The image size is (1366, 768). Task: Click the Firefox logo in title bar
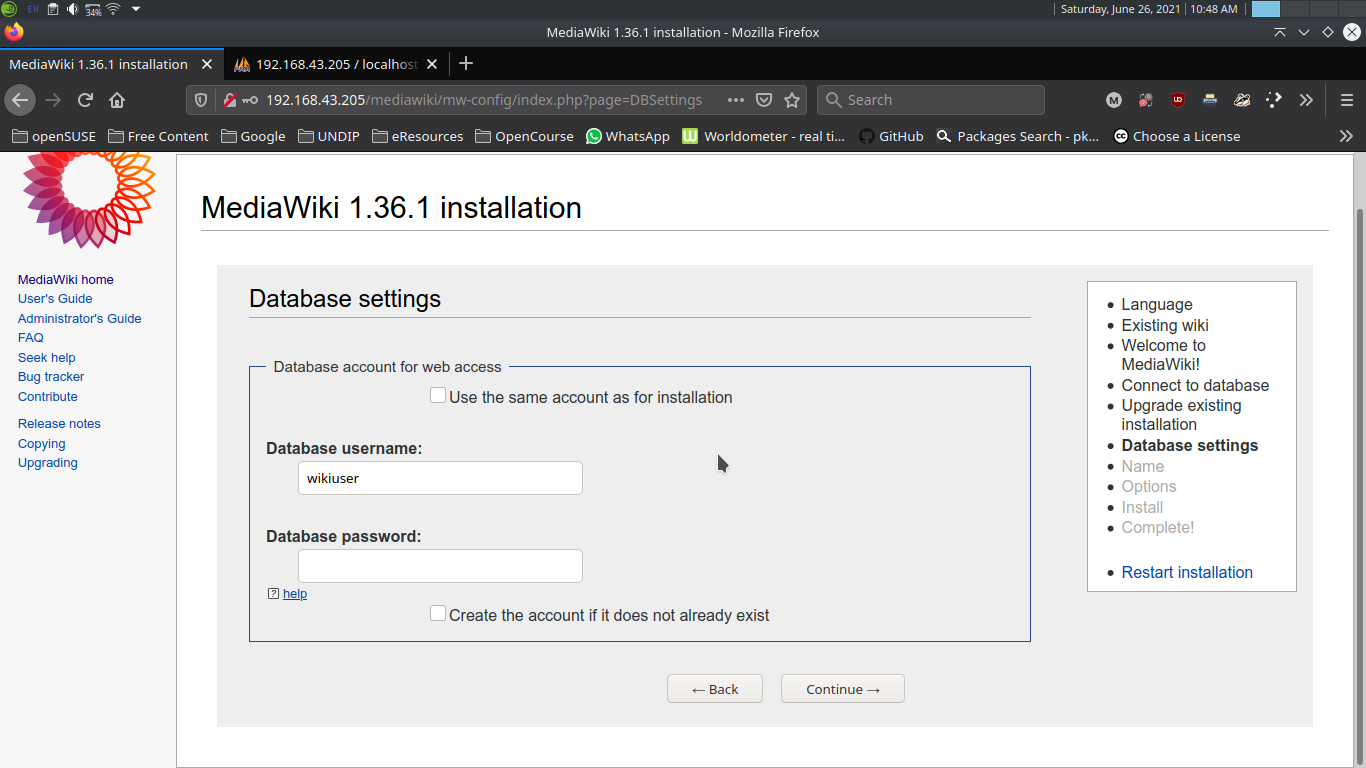[x=13, y=32]
